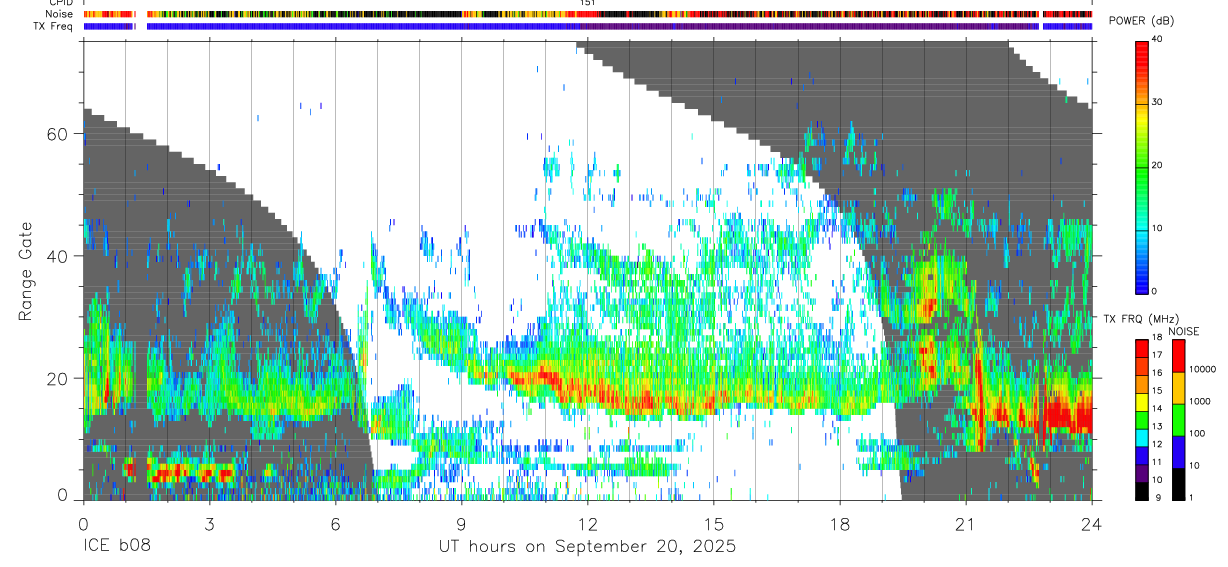Click the 12 hour label on the UT axis
Image resolution: width=1228 pixels, height=567 pixels.
point(588,522)
